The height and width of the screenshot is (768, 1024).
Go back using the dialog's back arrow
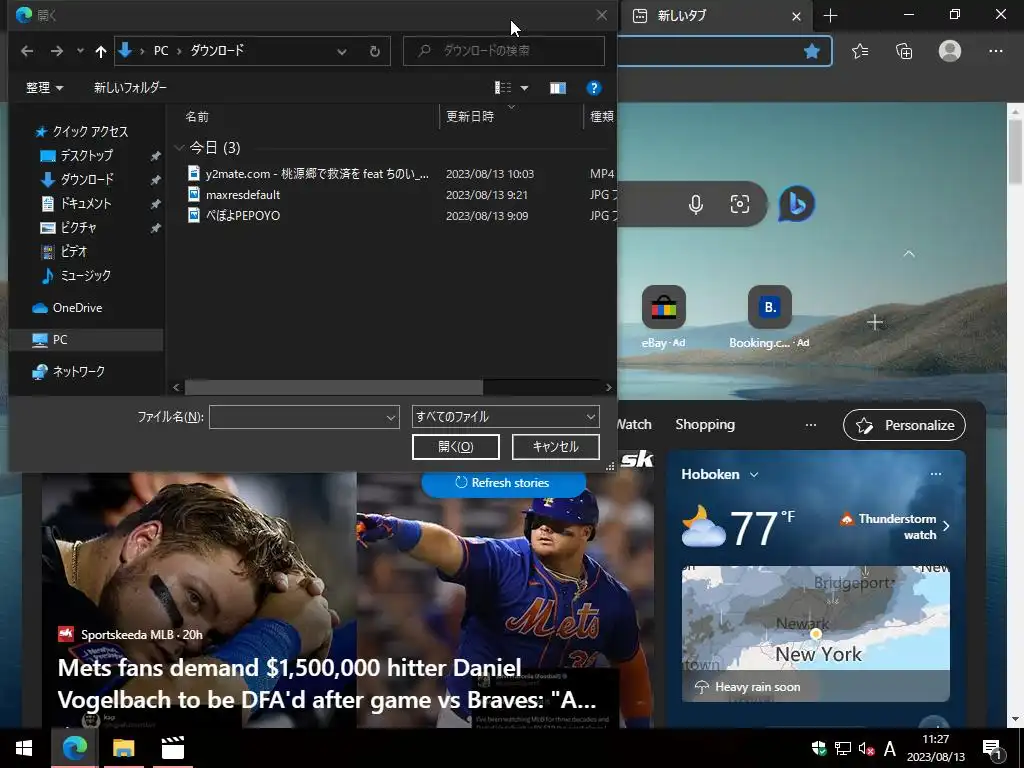pos(27,51)
